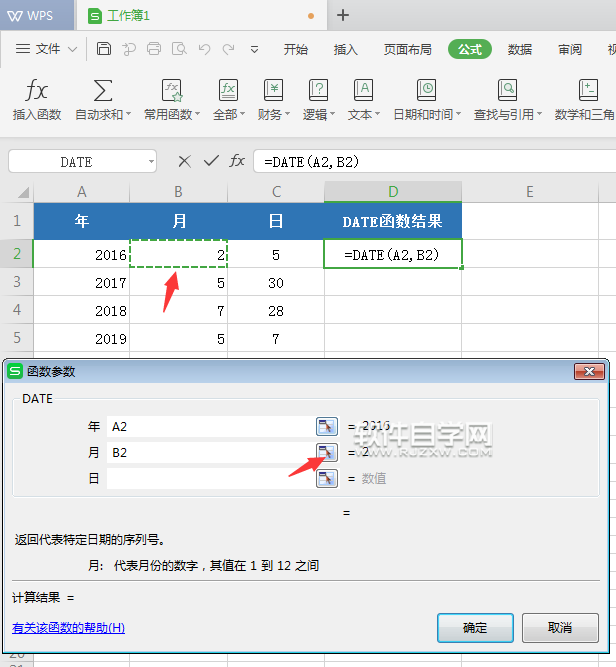Click the 年 header cell
The width and height of the screenshot is (616, 667).
(82, 221)
